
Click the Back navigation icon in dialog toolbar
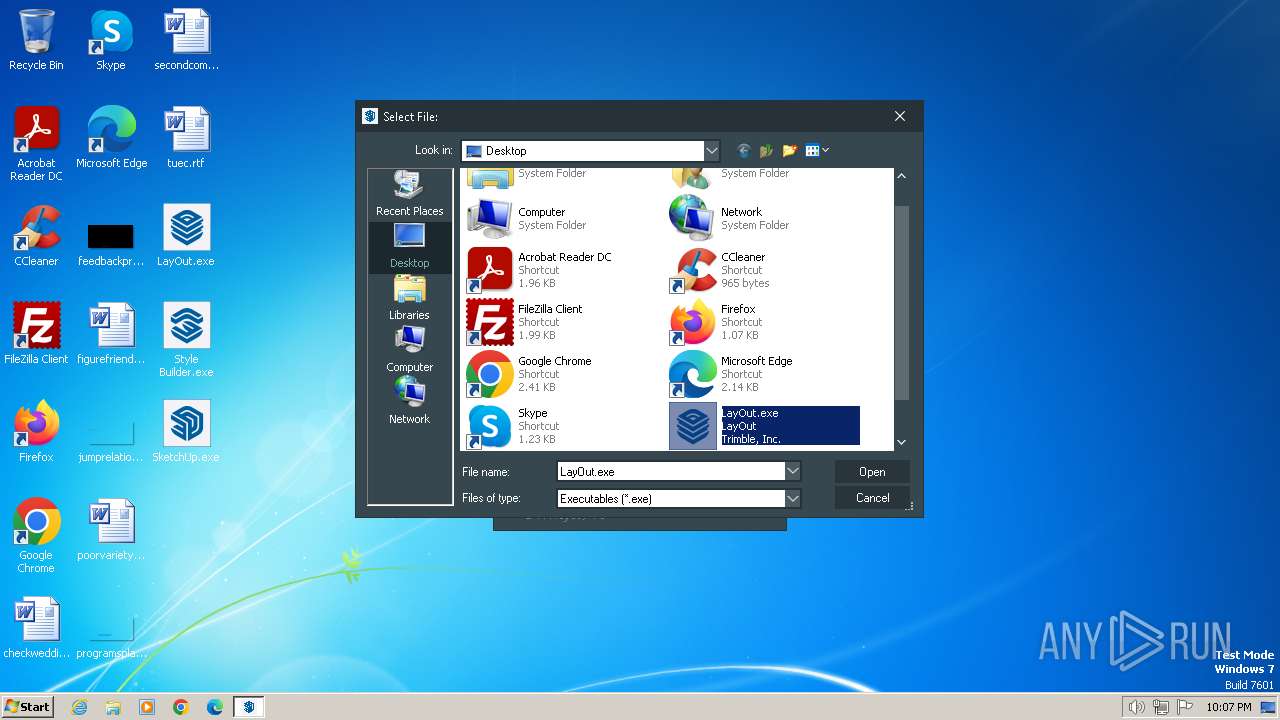tap(743, 151)
